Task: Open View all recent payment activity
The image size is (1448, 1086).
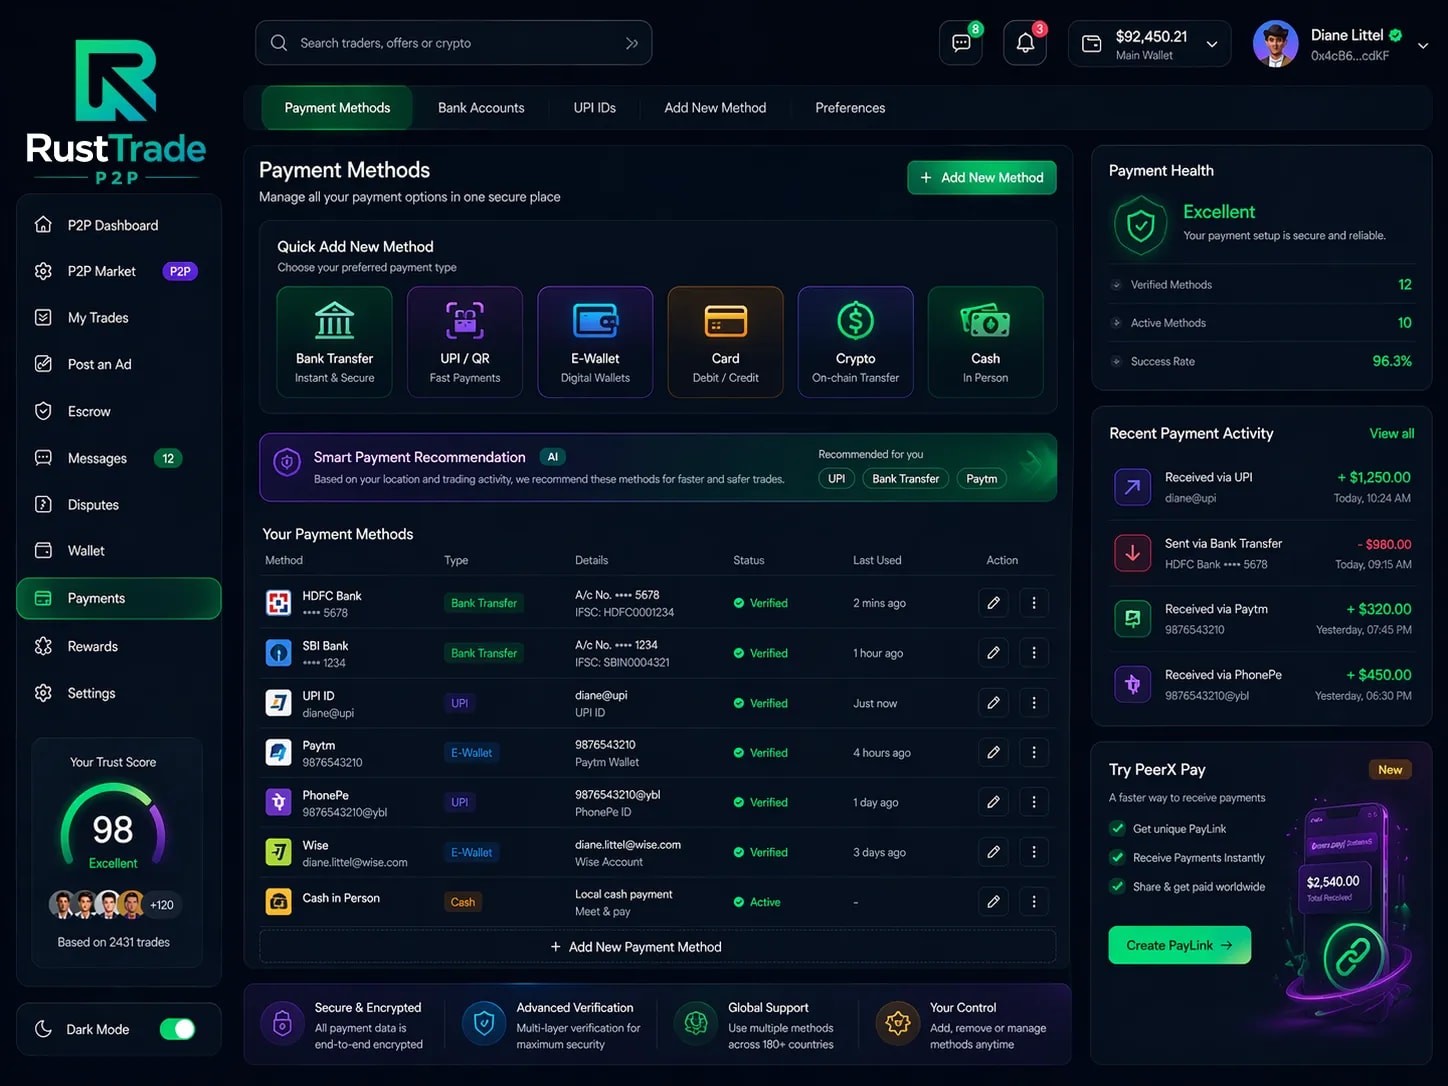Action: (x=1391, y=433)
